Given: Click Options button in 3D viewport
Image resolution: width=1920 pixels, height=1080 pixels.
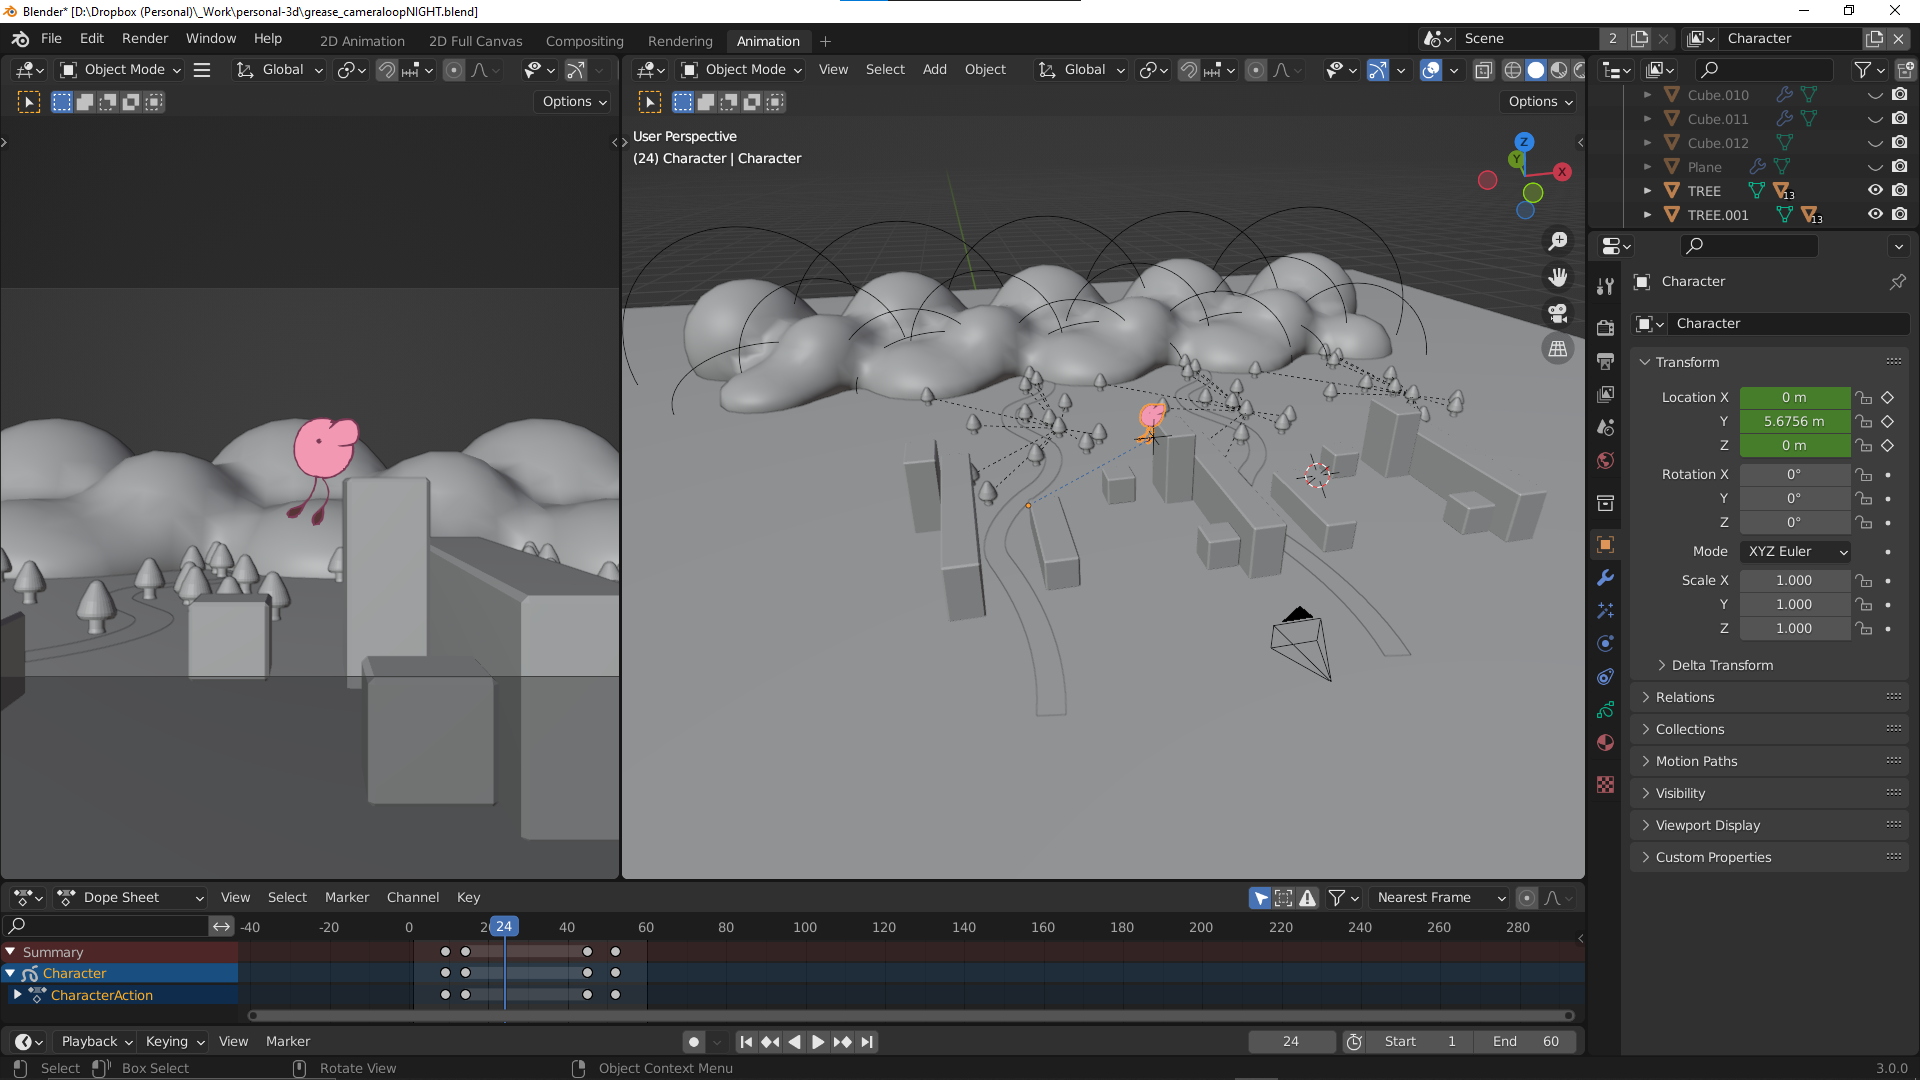Looking at the screenshot, I should (x=1540, y=102).
